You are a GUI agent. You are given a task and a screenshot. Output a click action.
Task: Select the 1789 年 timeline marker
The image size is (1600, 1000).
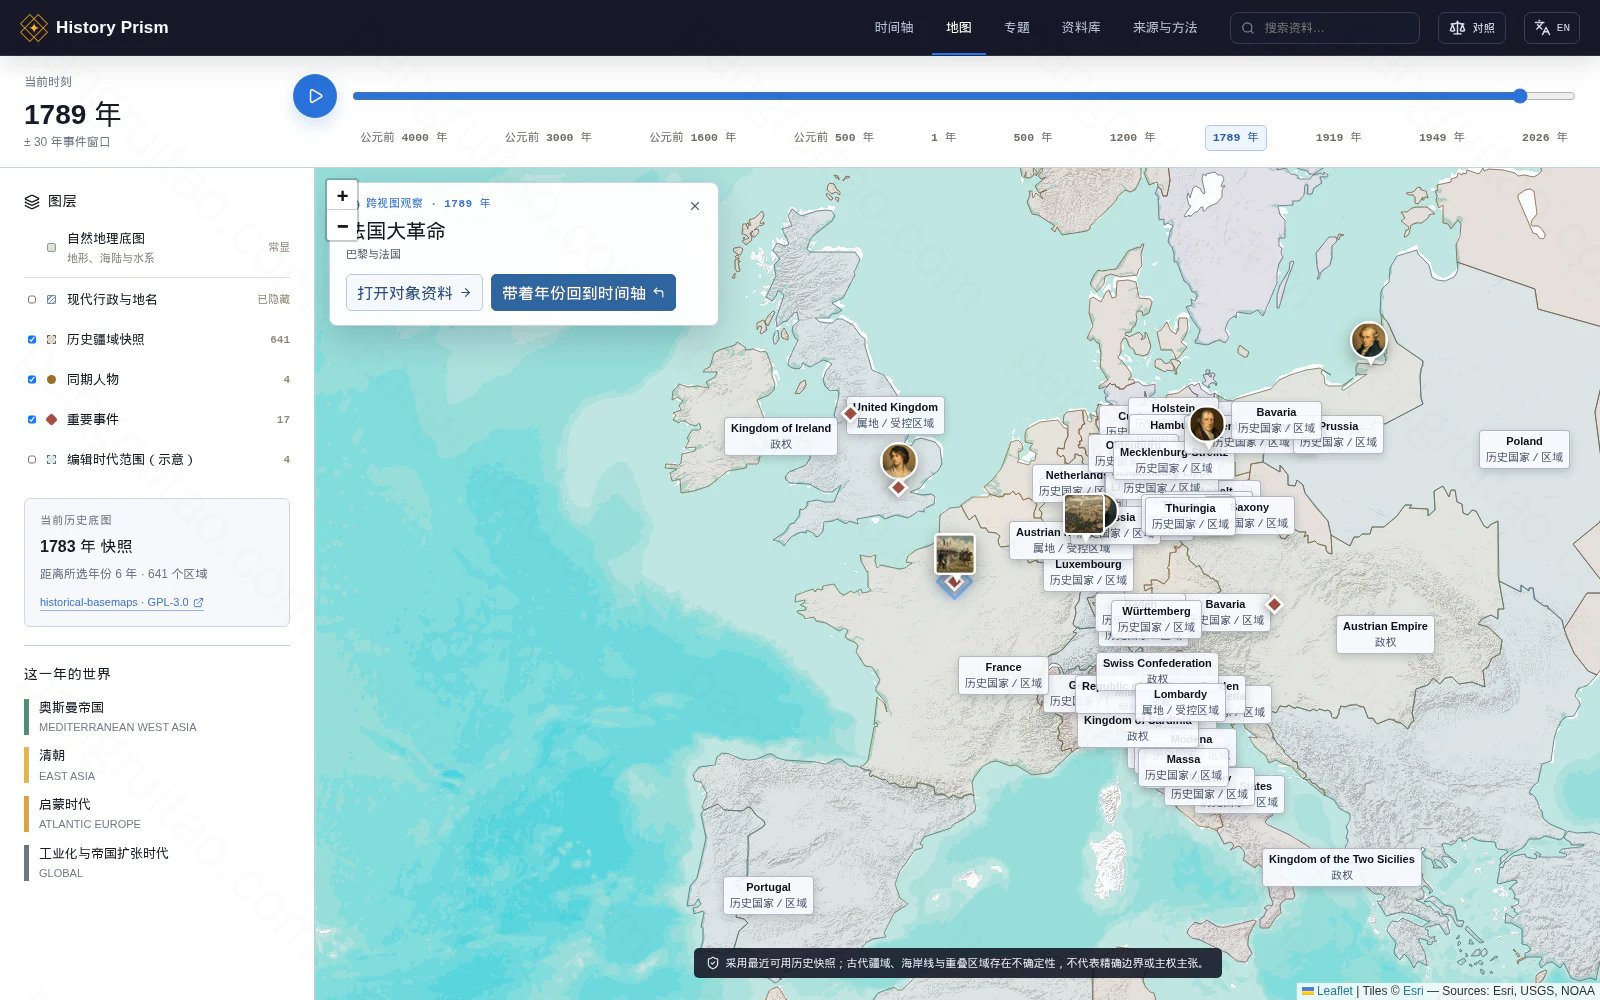[x=1235, y=138]
